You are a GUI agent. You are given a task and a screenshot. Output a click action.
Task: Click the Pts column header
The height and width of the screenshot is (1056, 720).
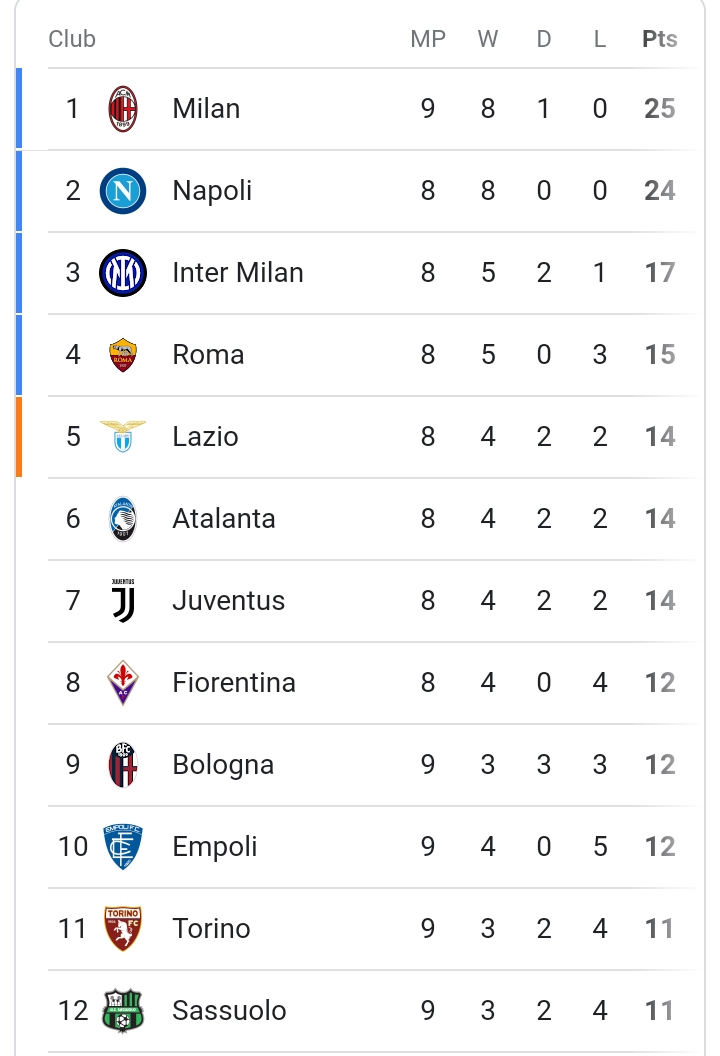click(659, 39)
